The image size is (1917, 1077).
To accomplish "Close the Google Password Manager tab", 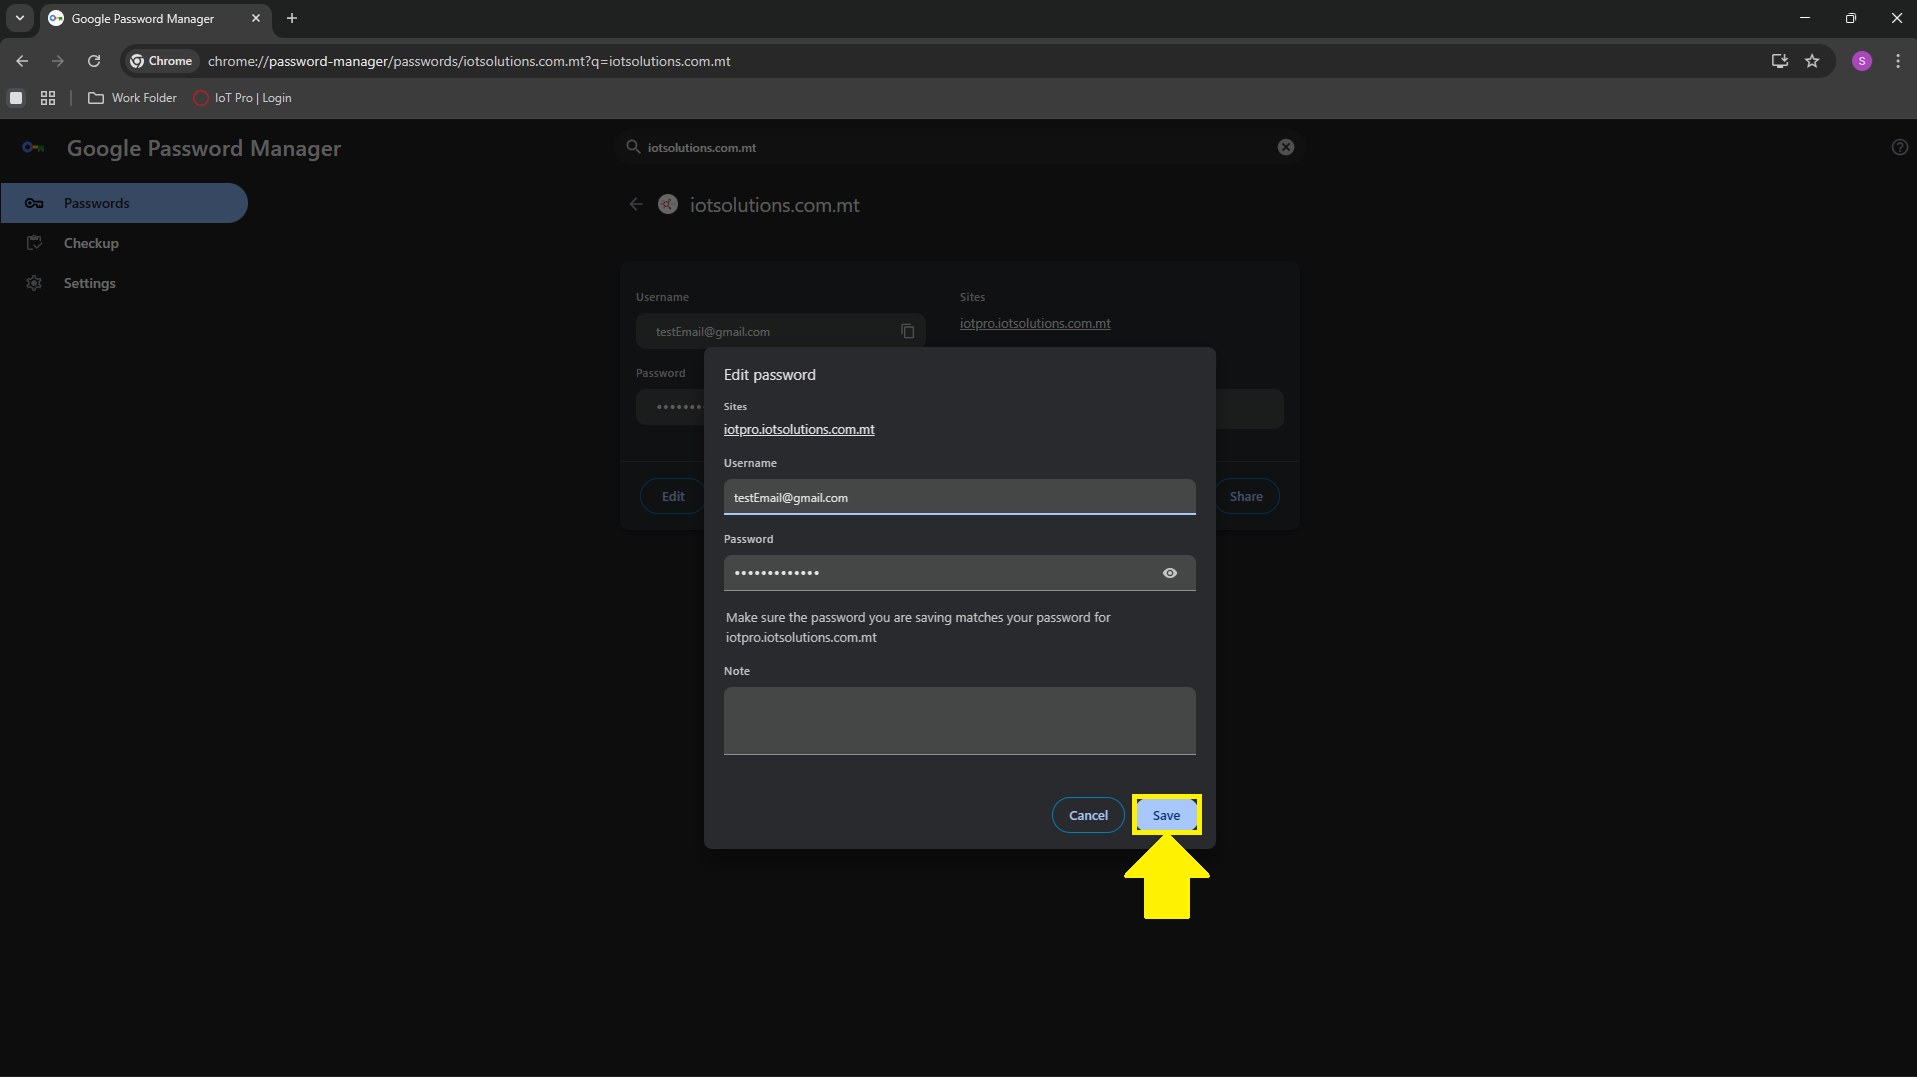I will (x=256, y=18).
